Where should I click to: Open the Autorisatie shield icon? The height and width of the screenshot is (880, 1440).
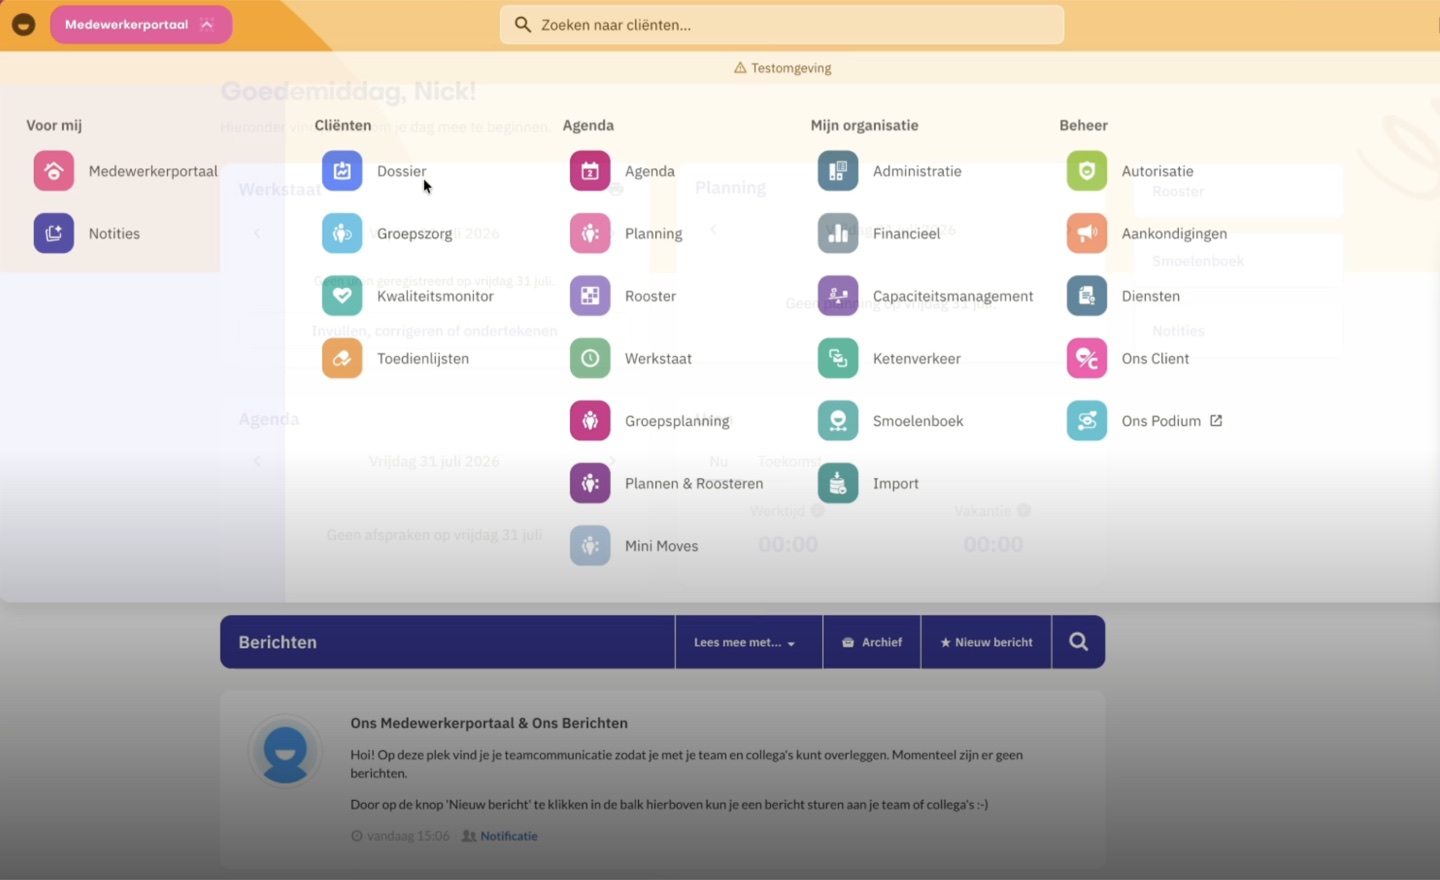point(1087,171)
